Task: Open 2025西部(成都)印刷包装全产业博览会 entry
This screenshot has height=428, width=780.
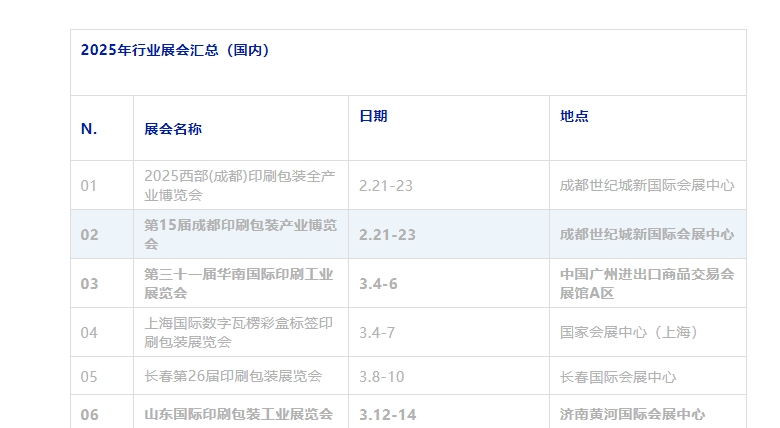Action: 240,185
